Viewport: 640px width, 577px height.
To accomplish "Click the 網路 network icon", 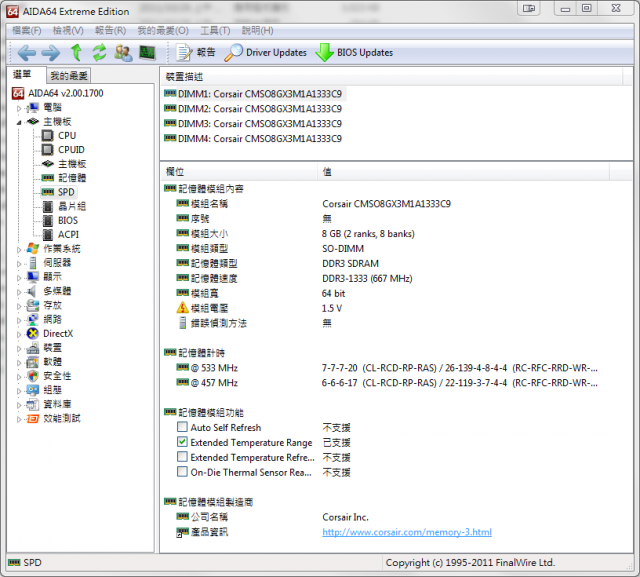I will tap(33, 319).
